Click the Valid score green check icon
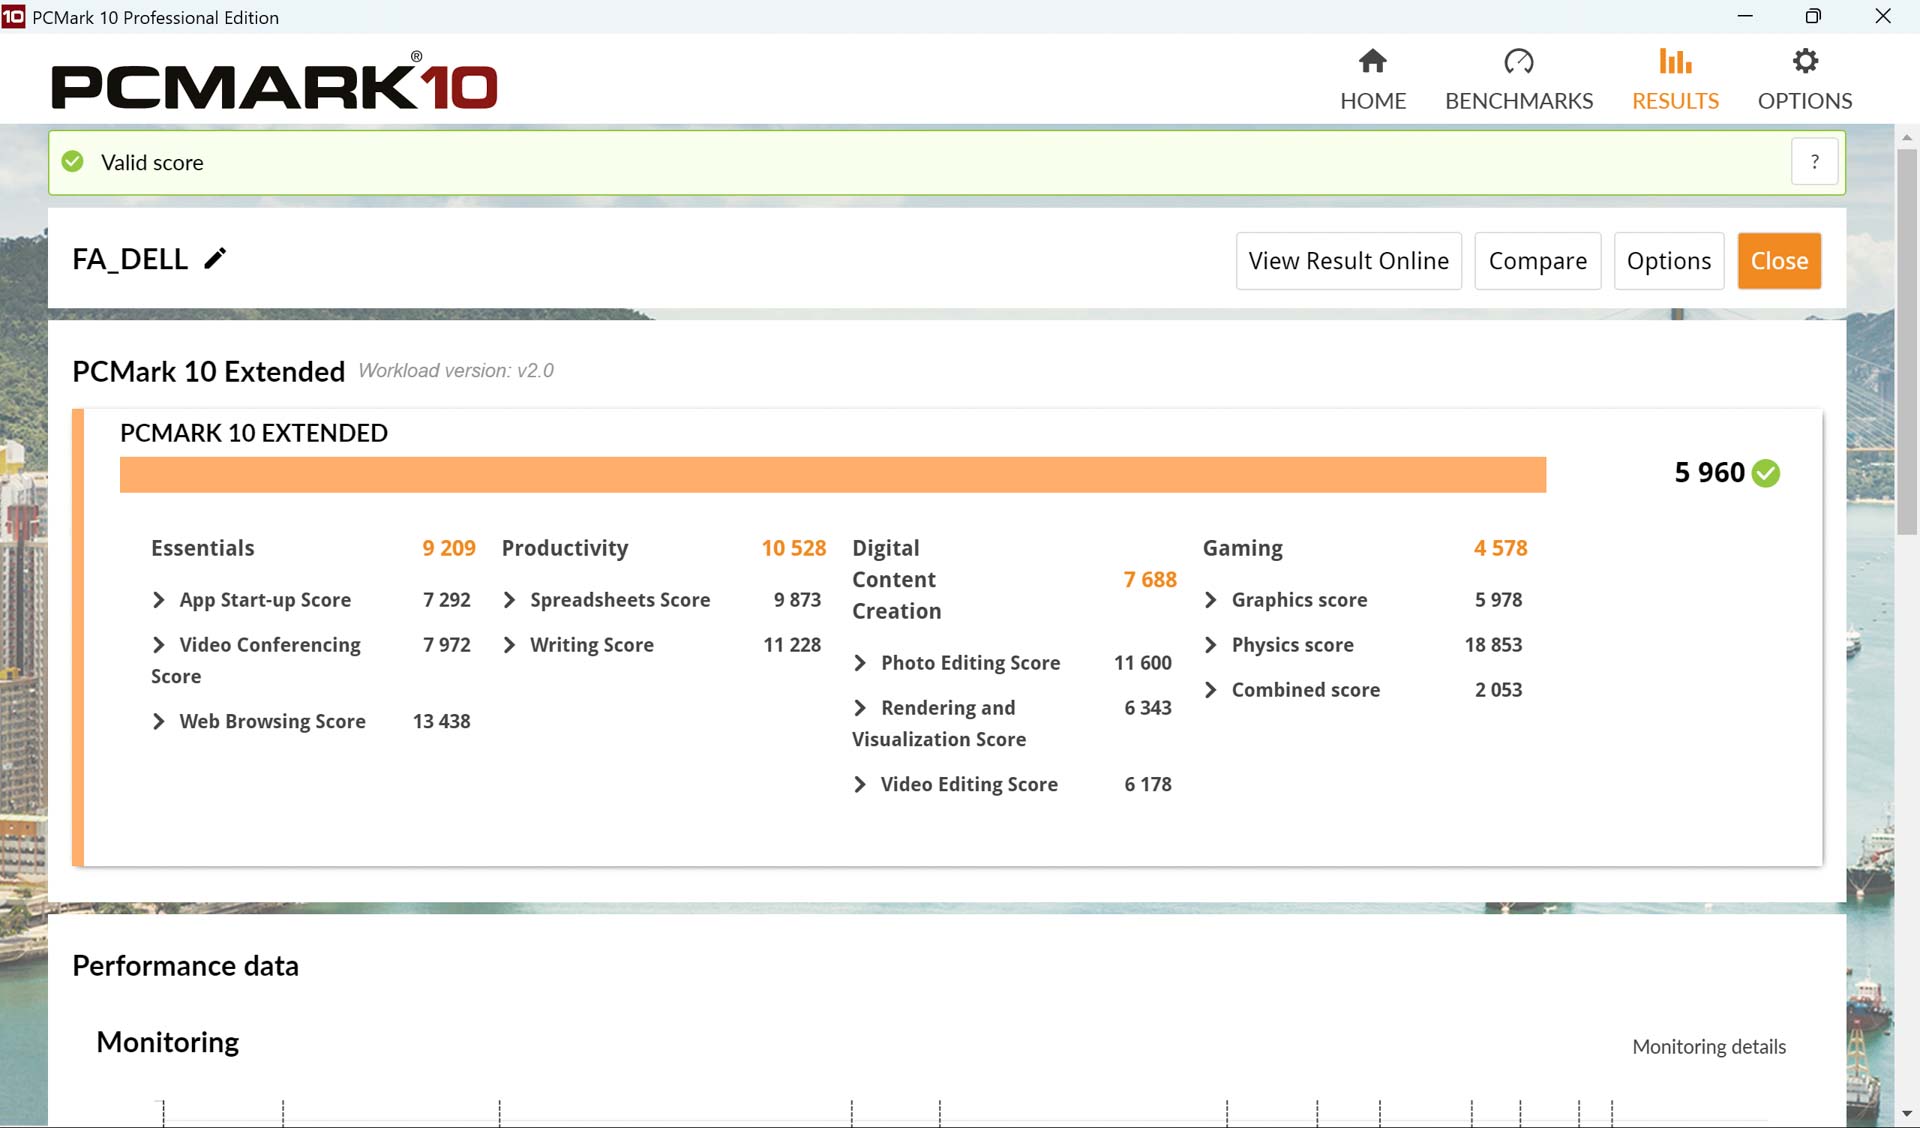 [x=73, y=162]
